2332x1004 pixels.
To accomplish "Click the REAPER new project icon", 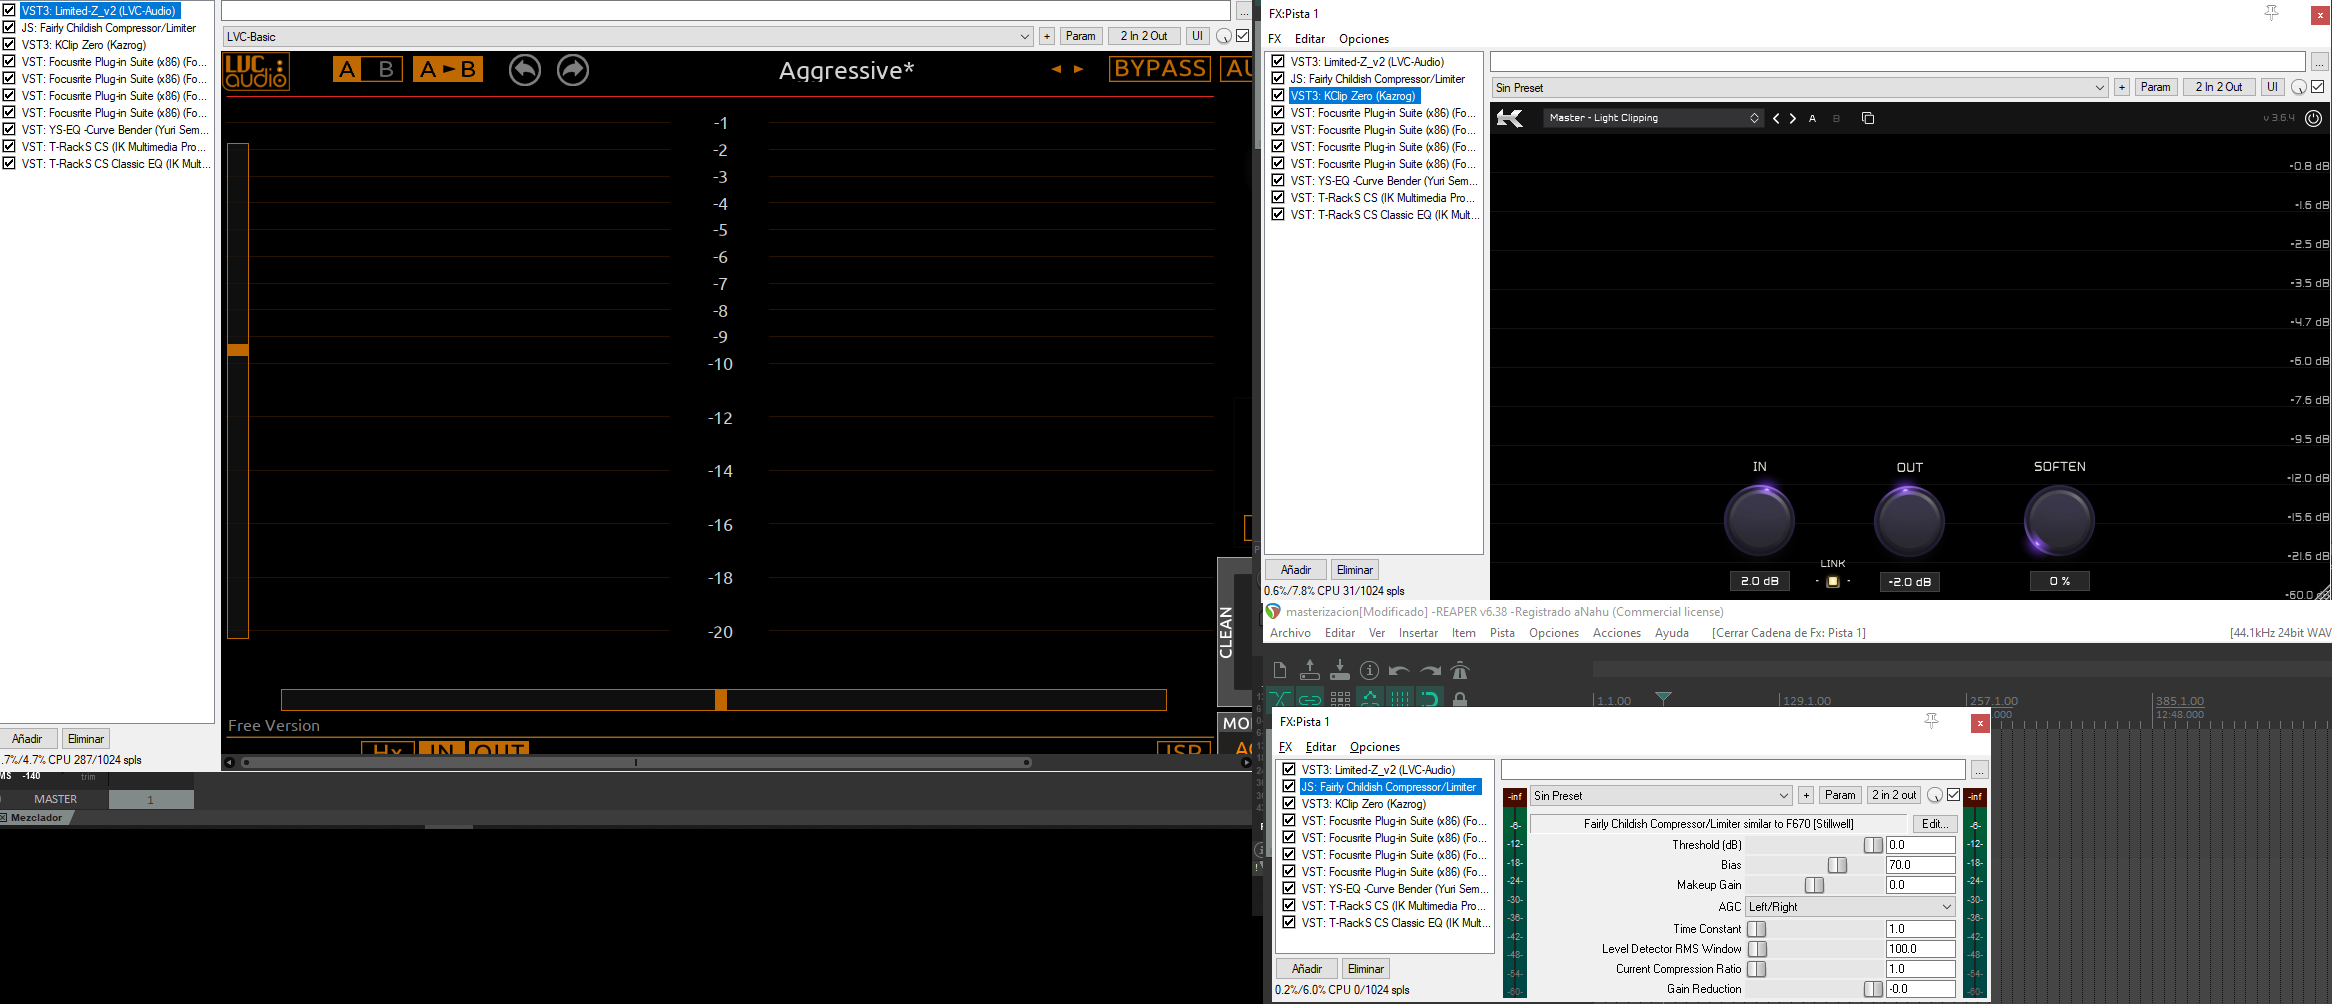I will (x=1280, y=670).
